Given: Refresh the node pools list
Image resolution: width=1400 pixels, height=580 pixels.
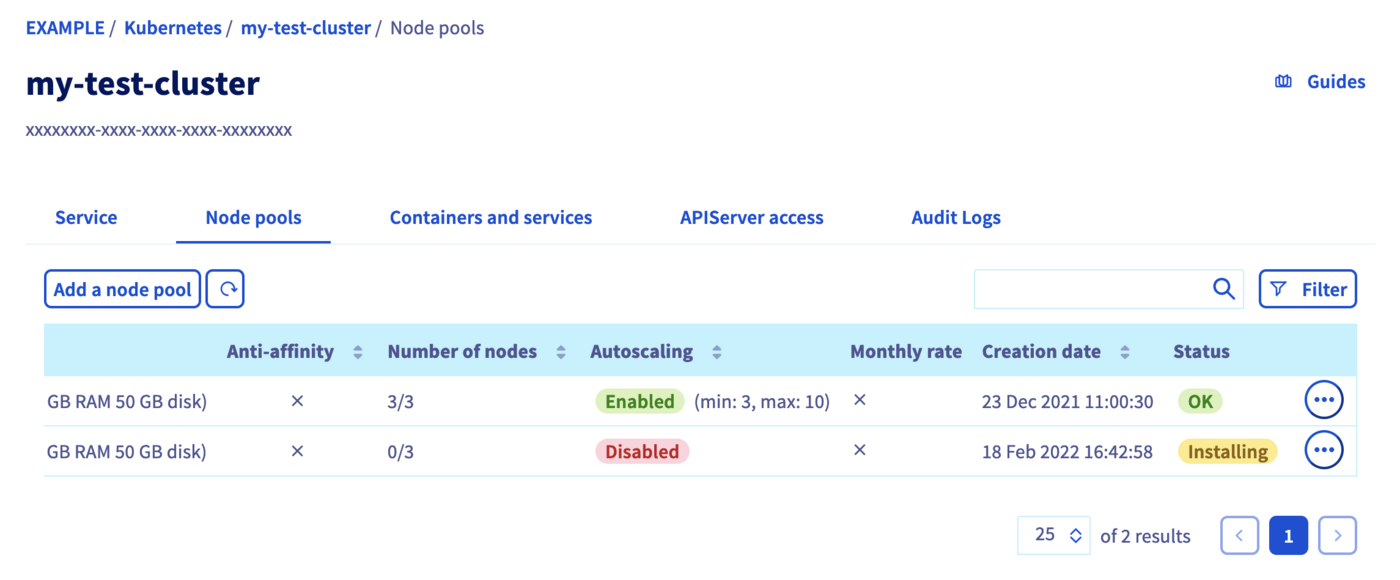Looking at the screenshot, I should tap(225, 289).
